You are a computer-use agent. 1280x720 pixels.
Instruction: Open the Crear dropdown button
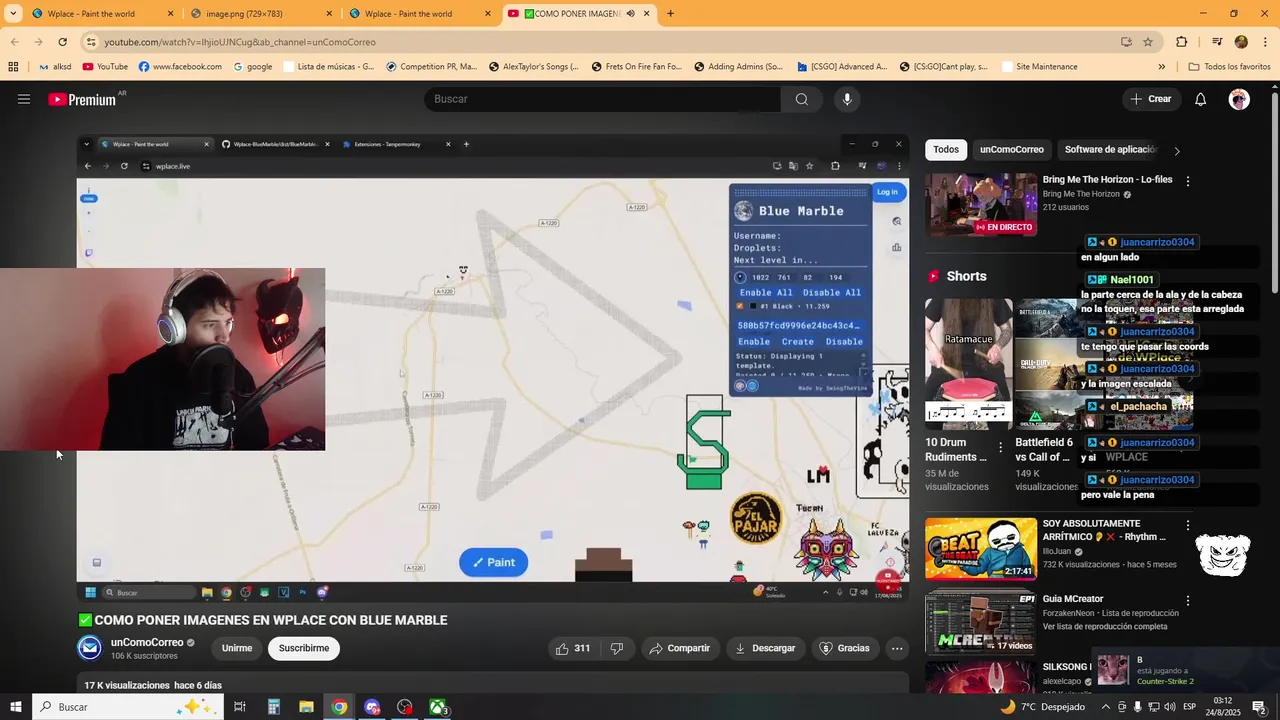[1151, 99]
